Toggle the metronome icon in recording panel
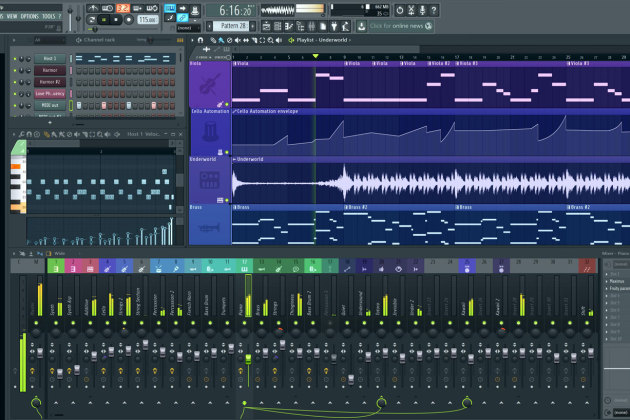The image size is (630, 420). [x=93, y=8]
